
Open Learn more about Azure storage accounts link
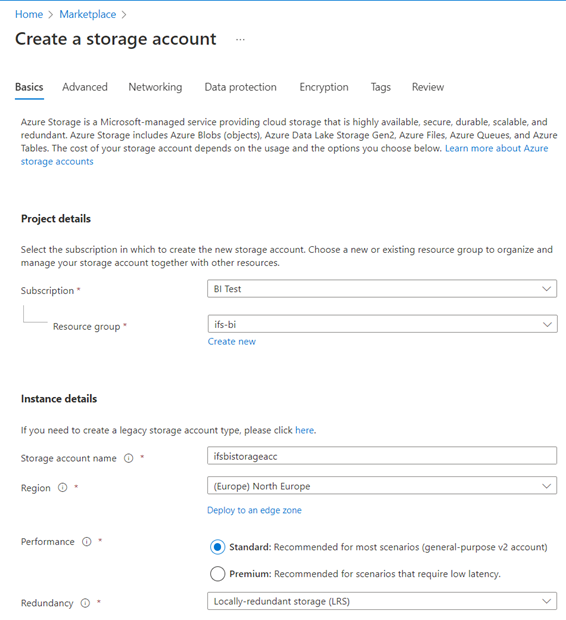(x=496, y=148)
